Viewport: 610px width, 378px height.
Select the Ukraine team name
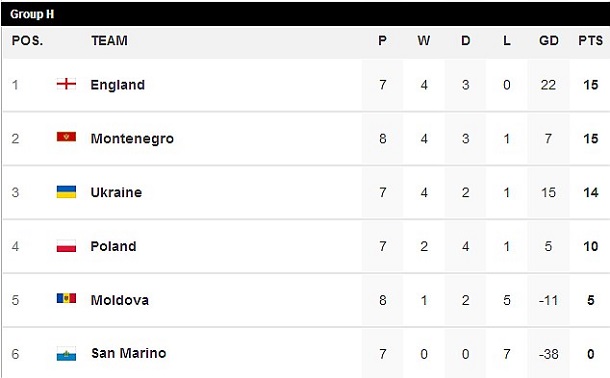(x=116, y=192)
